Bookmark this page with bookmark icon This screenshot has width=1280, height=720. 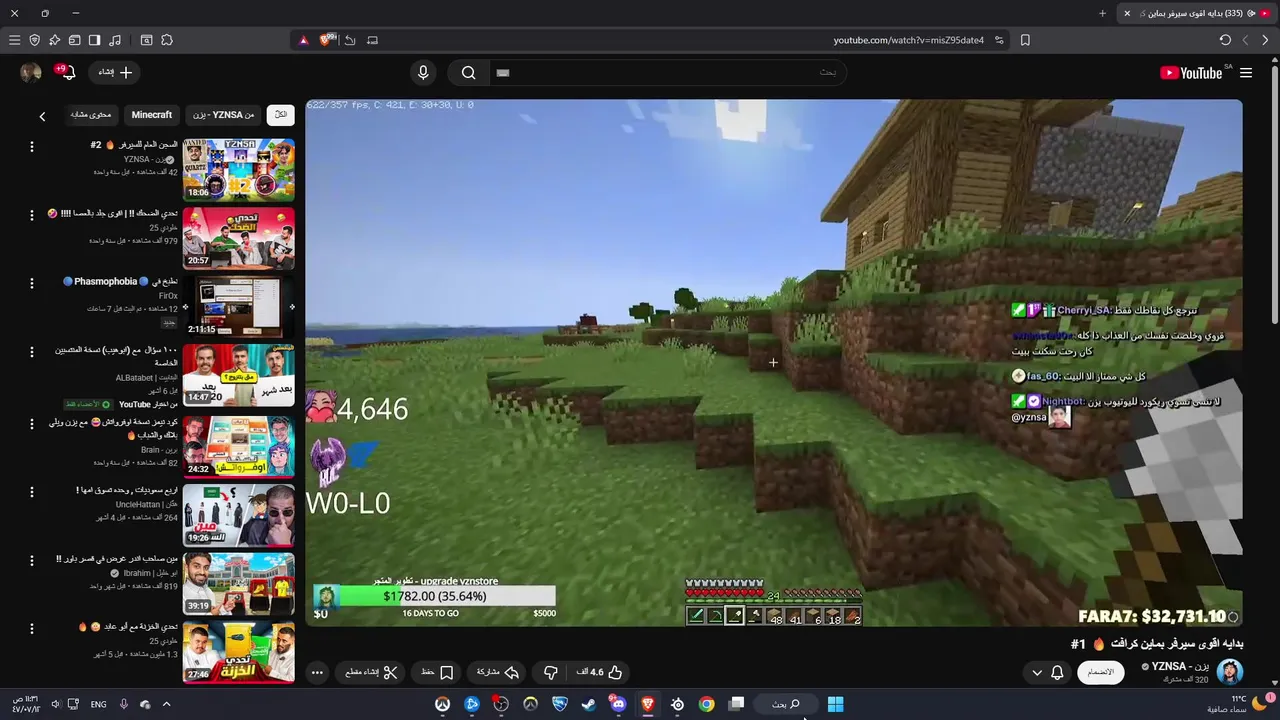pyautogui.click(x=1025, y=40)
